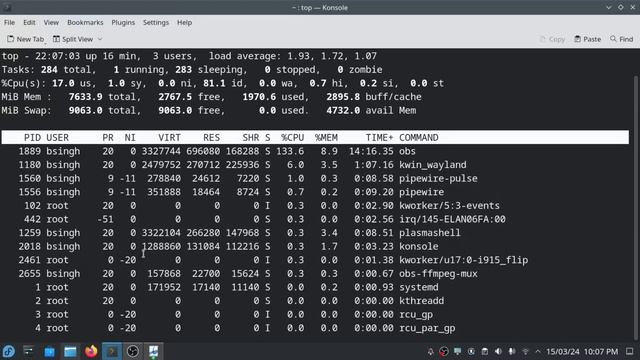This screenshot has height=360, width=640.
Task: Click the Show Desktop corner button
Action: coord(629,351)
